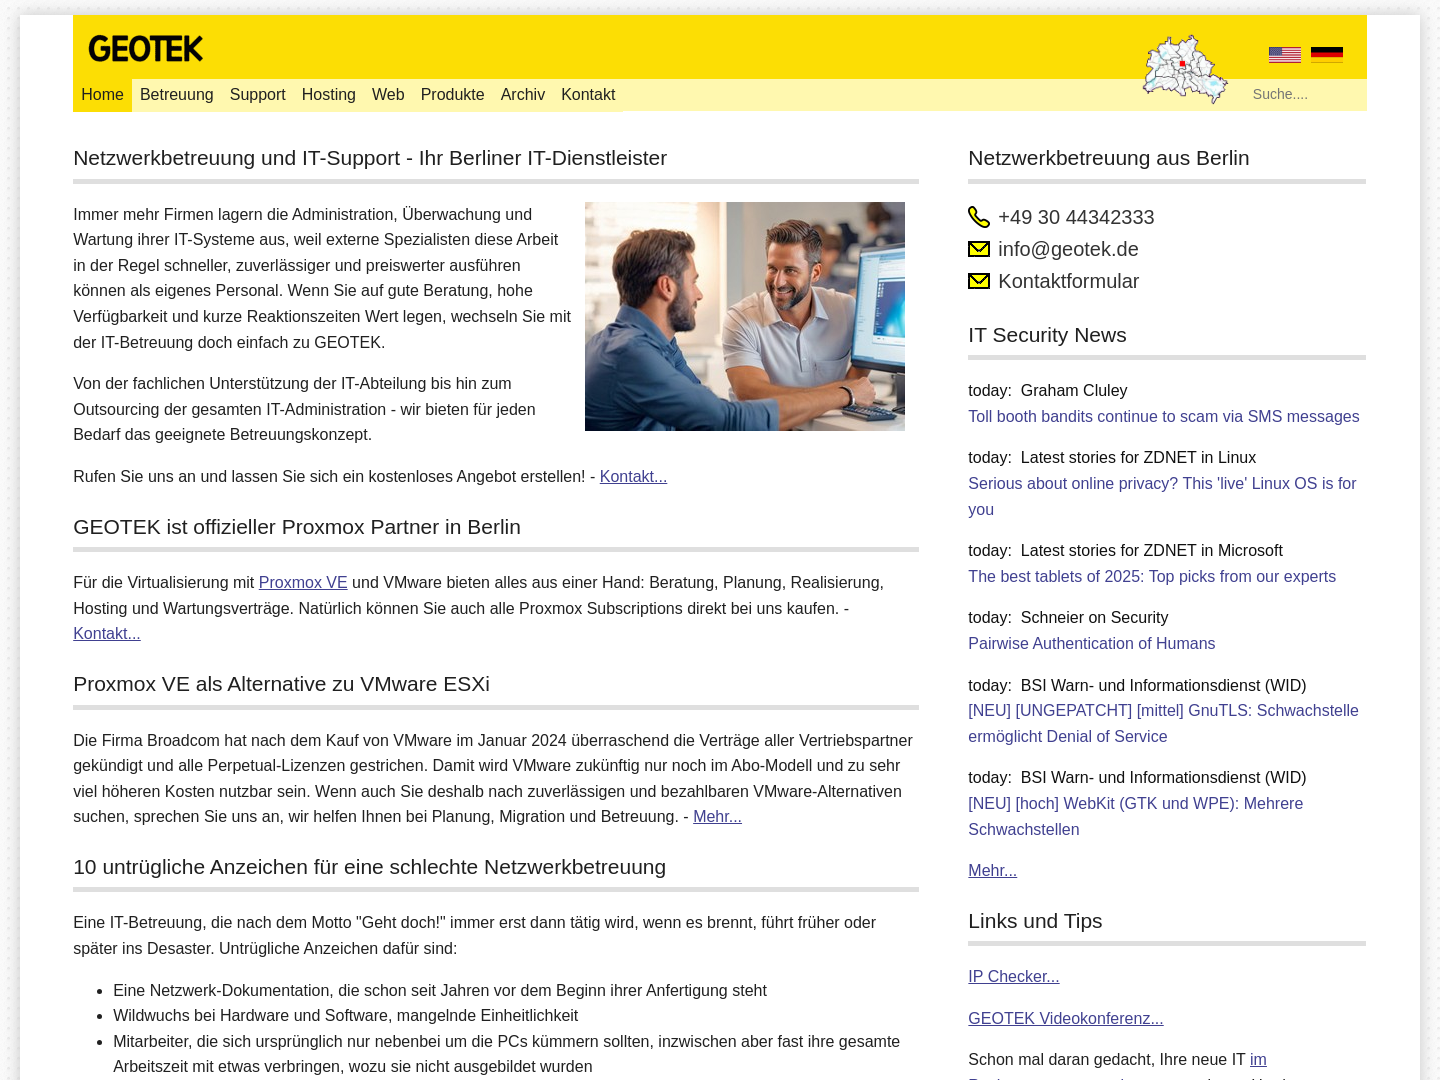1440x1080 pixels.
Task: Read 'Toll booth bandits' news article
Action: [x=1163, y=417]
